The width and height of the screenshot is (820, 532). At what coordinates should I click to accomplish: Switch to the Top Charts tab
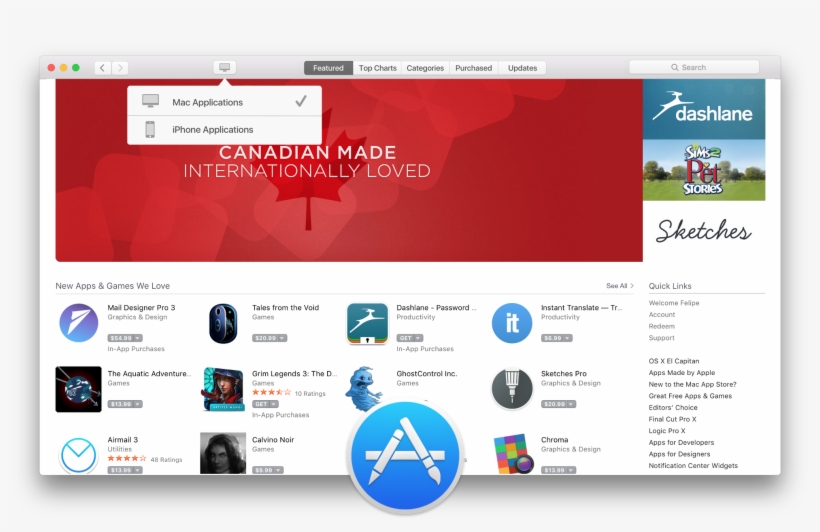point(378,68)
